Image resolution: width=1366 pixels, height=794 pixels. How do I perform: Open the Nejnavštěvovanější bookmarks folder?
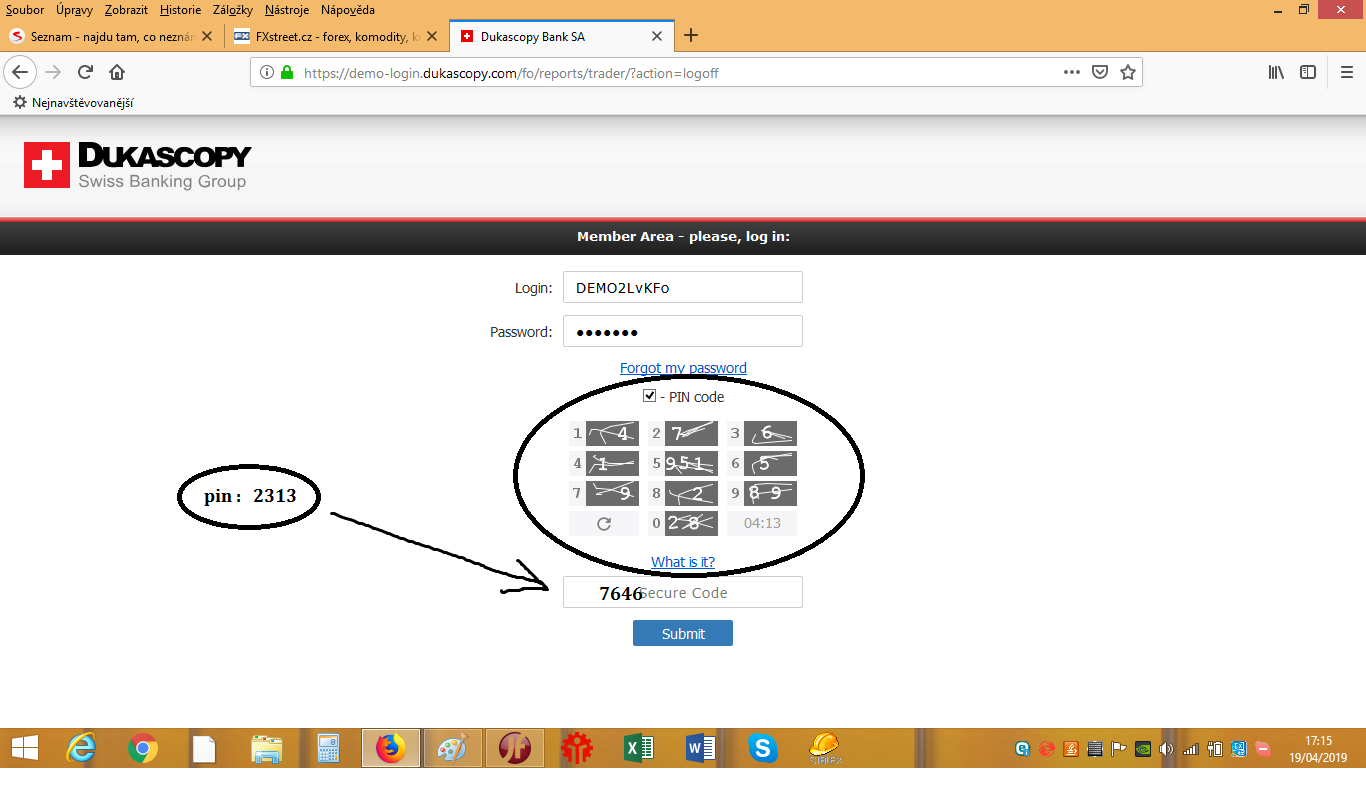[x=73, y=102]
